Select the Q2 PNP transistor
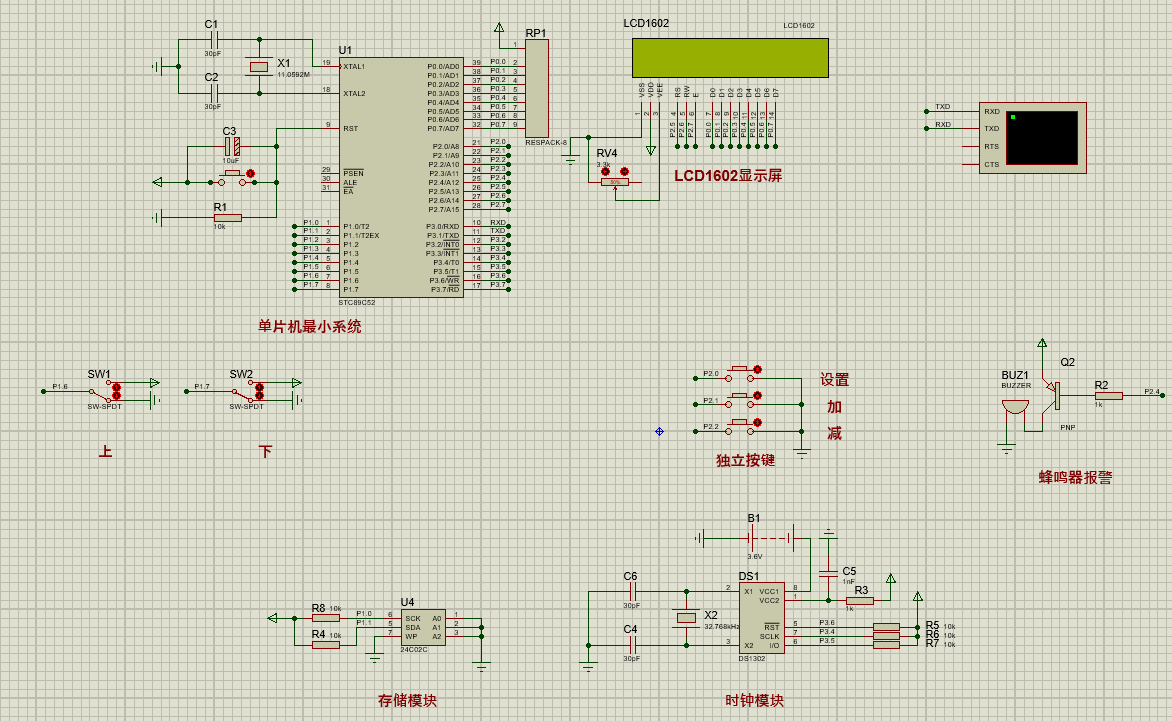Image resolution: width=1172 pixels, height=721 pixels. (x=1054, y=394)
